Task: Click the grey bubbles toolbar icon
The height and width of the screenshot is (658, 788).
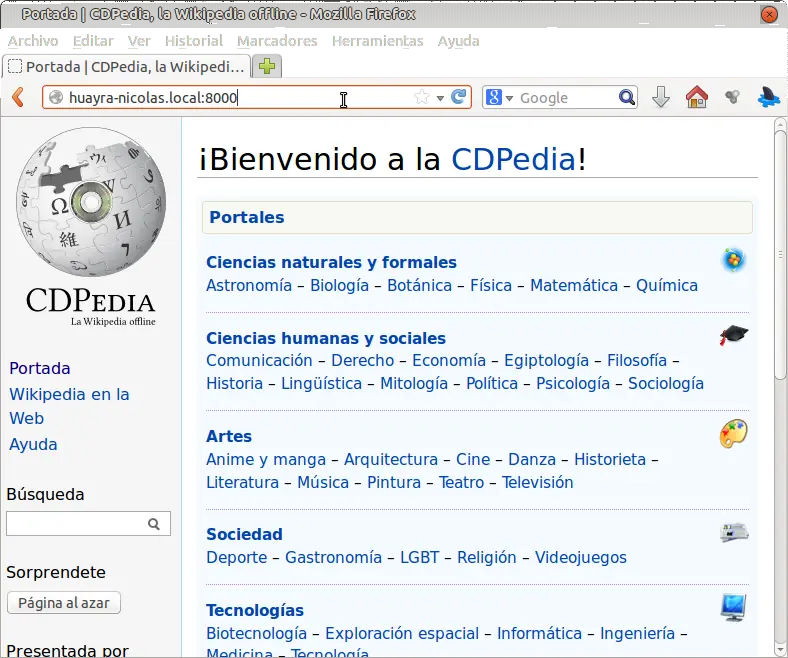Action: click(733, 97)
